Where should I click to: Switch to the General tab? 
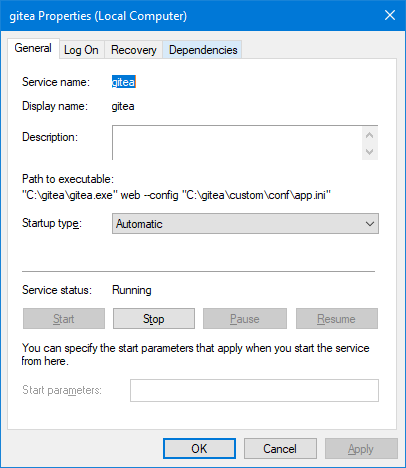[x=33, y=48]
